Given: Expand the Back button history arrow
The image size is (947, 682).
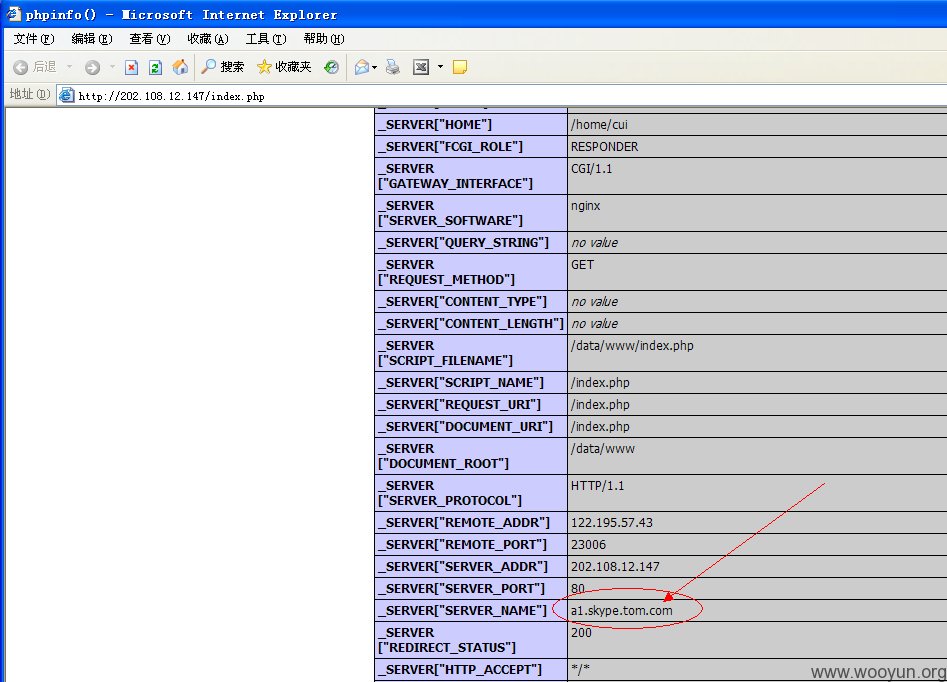Looking at the screenshot, I should click(x=69, y=67).
